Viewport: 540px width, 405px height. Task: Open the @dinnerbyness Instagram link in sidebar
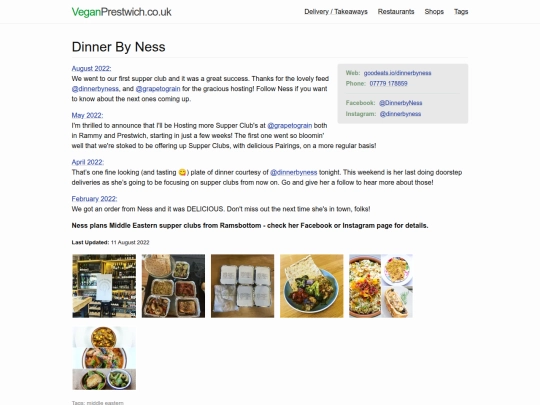click(400, 114)
